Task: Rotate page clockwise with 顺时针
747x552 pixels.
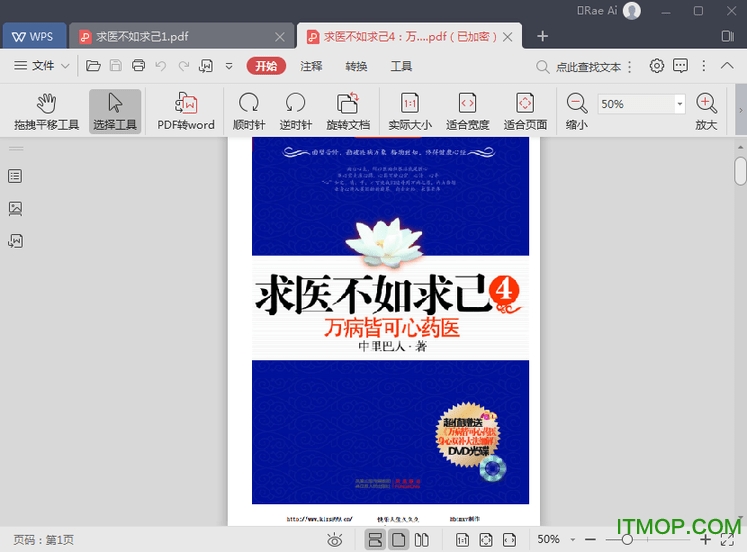Action: (x=249, y=111)
